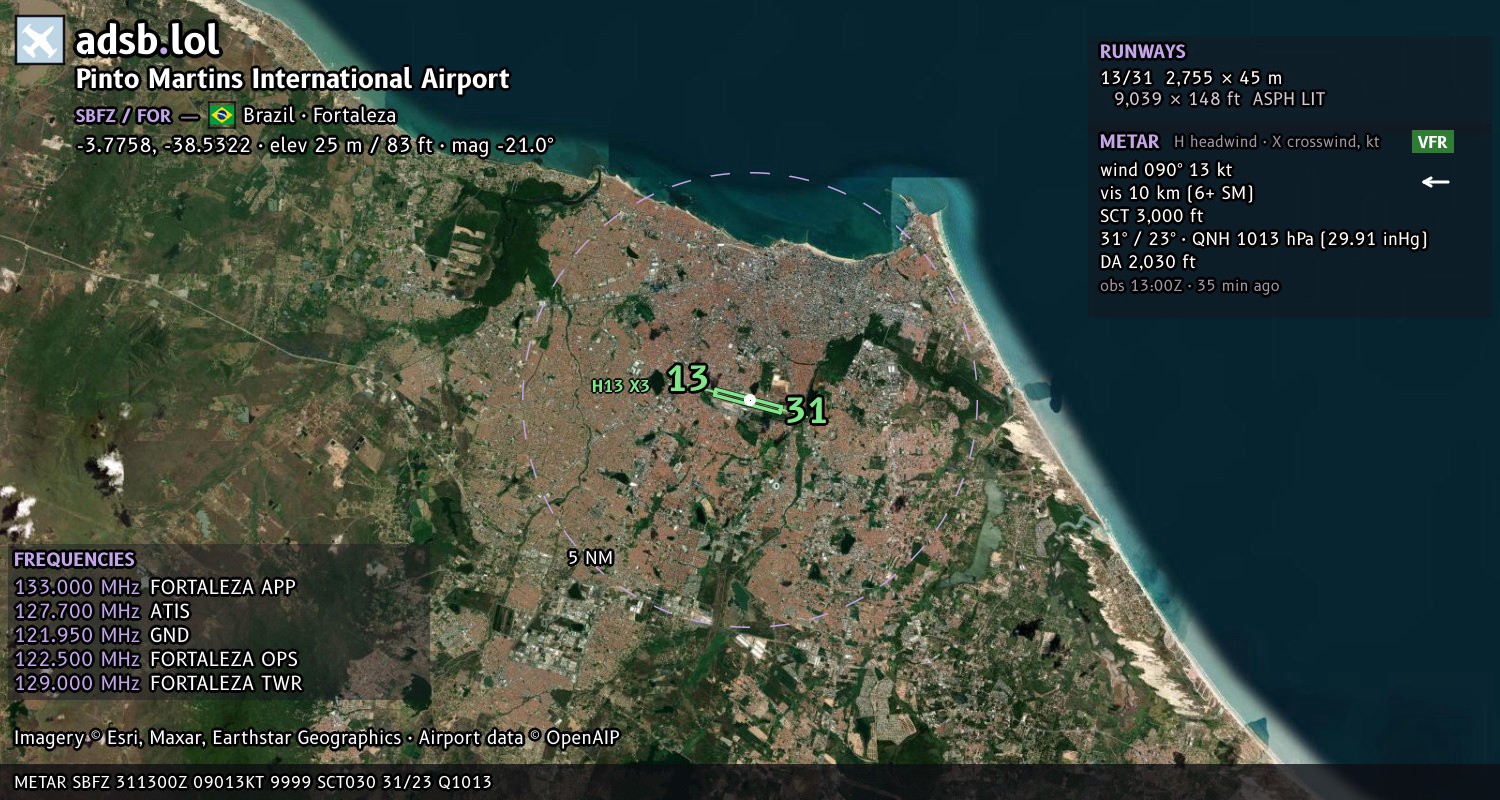
Task: Click the raw METAR SBFZ string
Action: (x=253, y=782)
